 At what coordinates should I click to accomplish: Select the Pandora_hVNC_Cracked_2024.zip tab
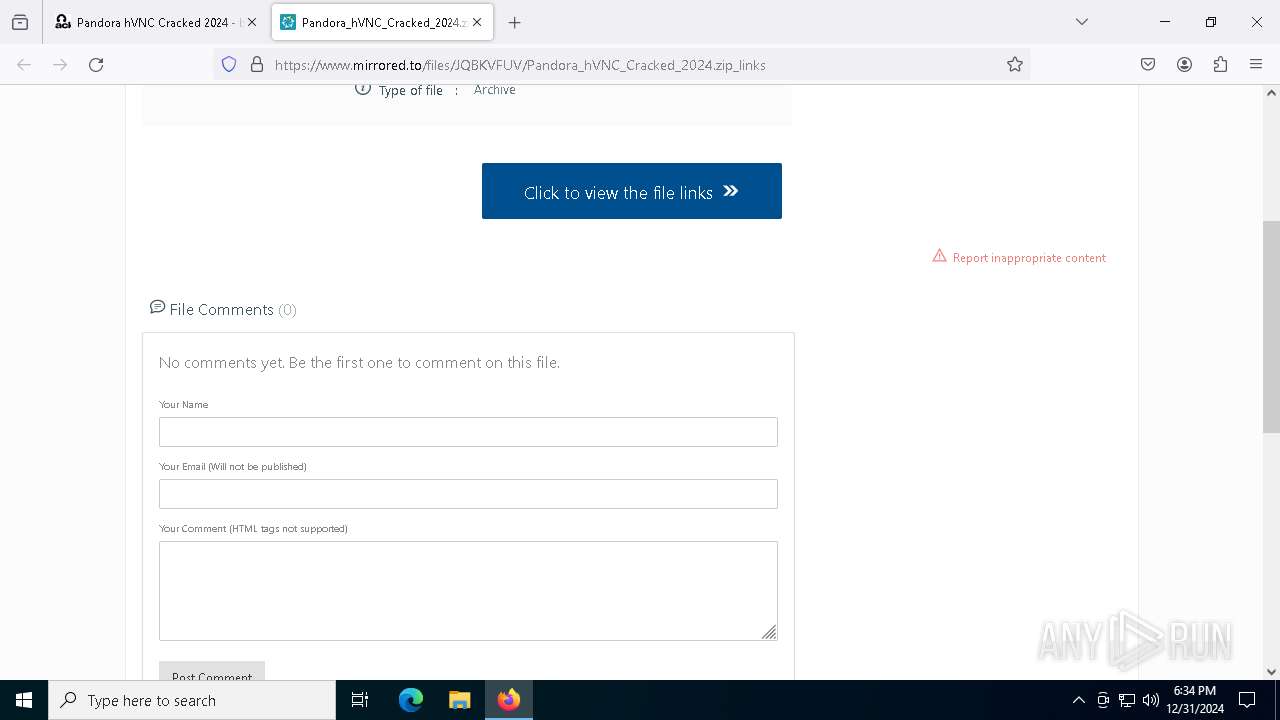(x=384, y=22)
